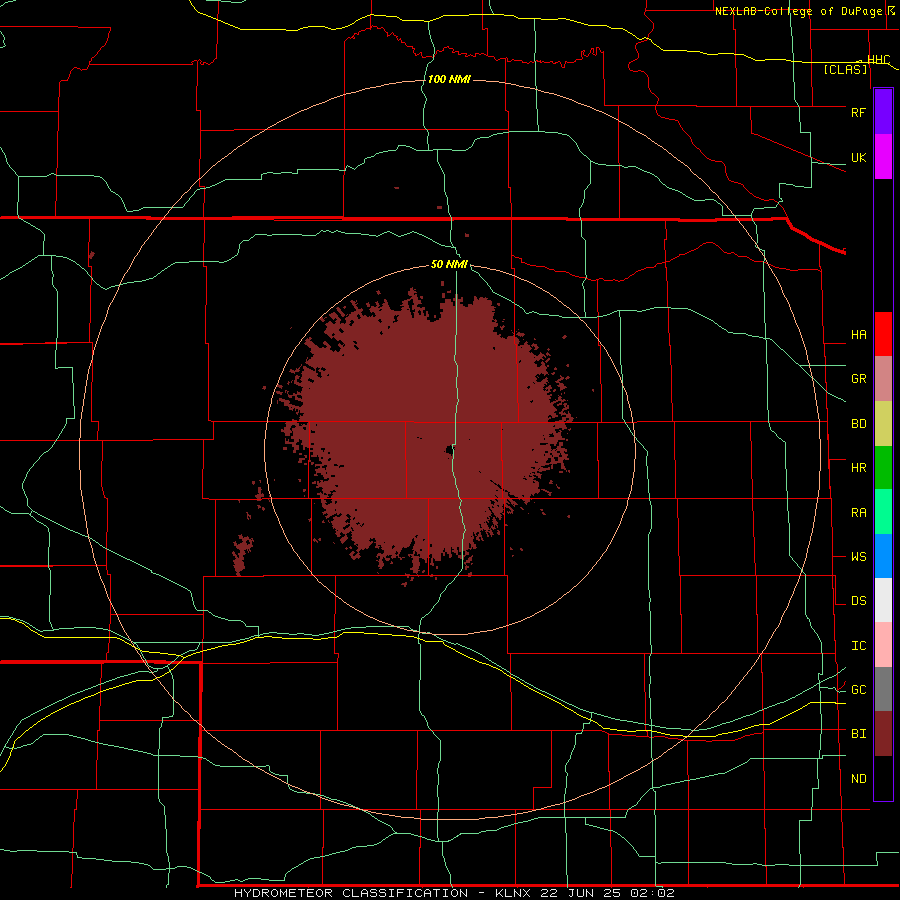
Task: Select the blue WS wet snow swatch
Action: (883, 556)
